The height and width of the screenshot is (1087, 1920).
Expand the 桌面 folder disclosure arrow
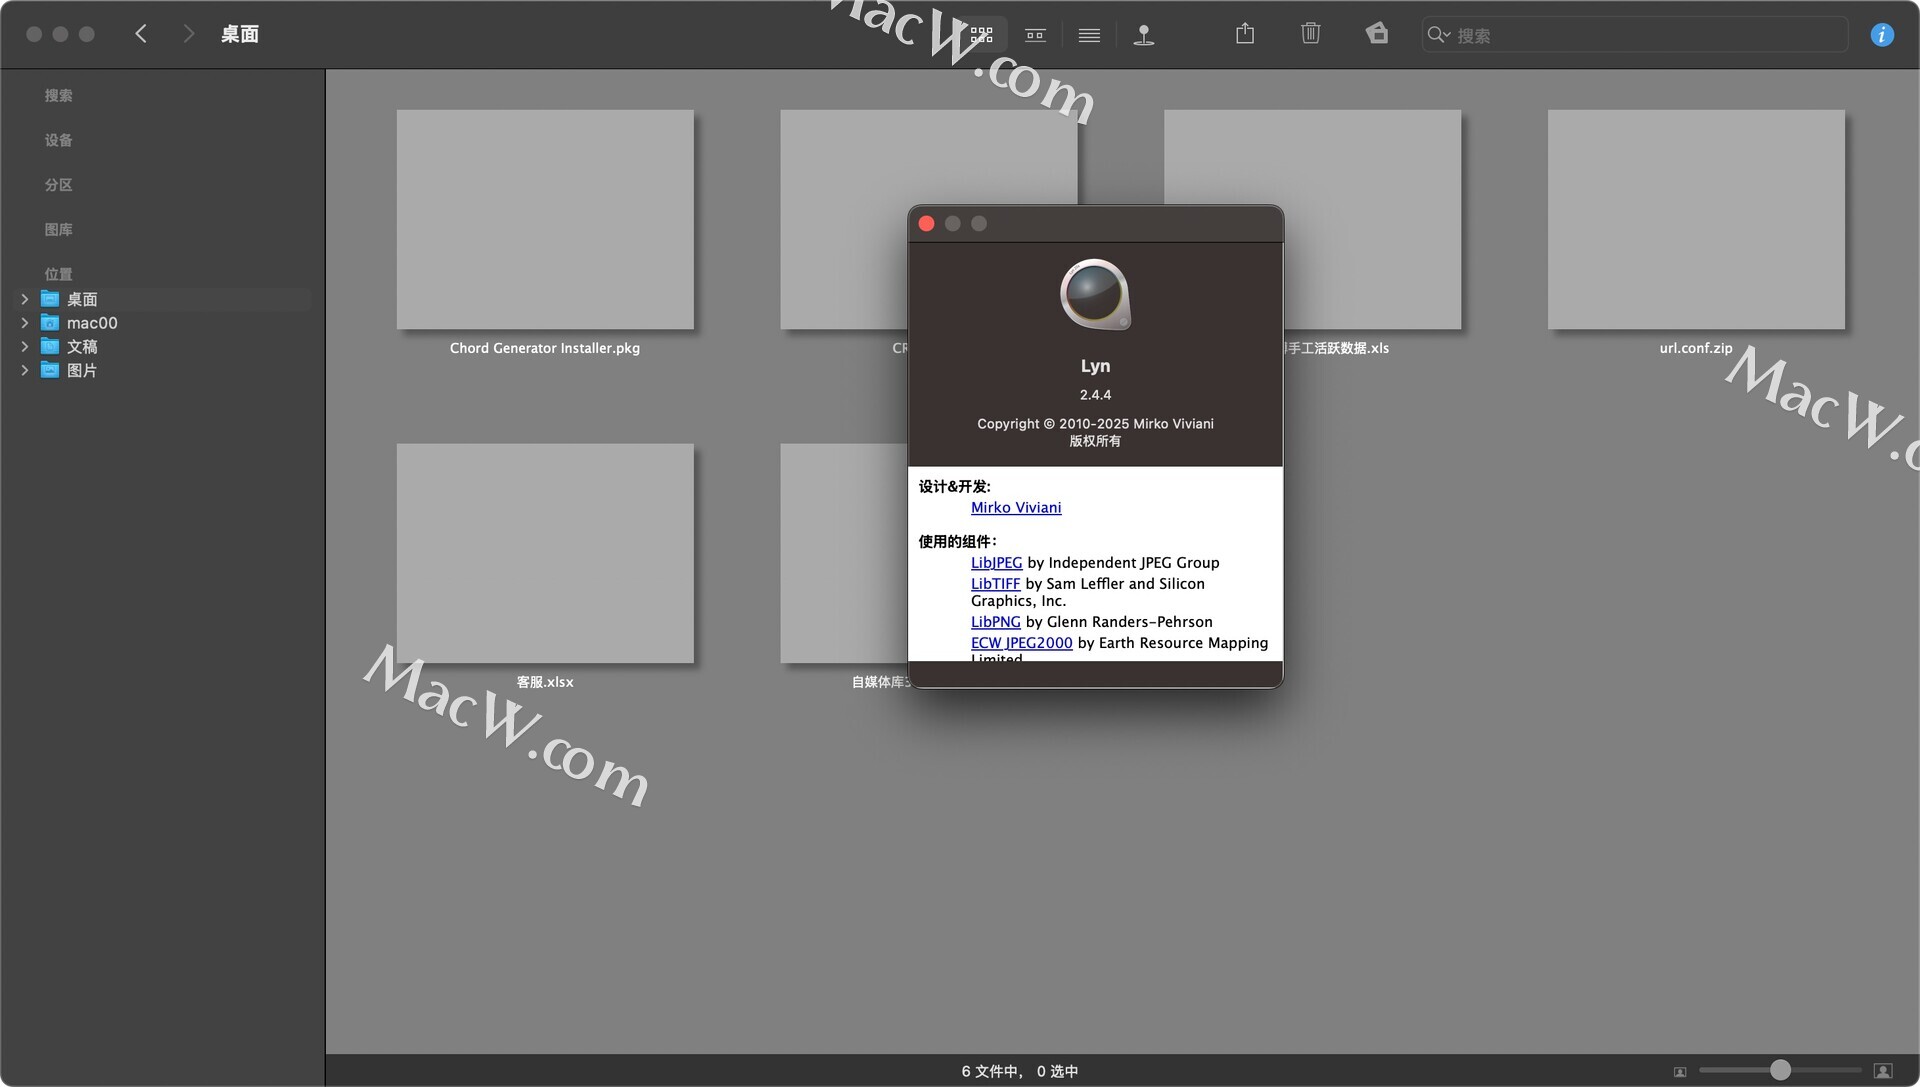25,299
